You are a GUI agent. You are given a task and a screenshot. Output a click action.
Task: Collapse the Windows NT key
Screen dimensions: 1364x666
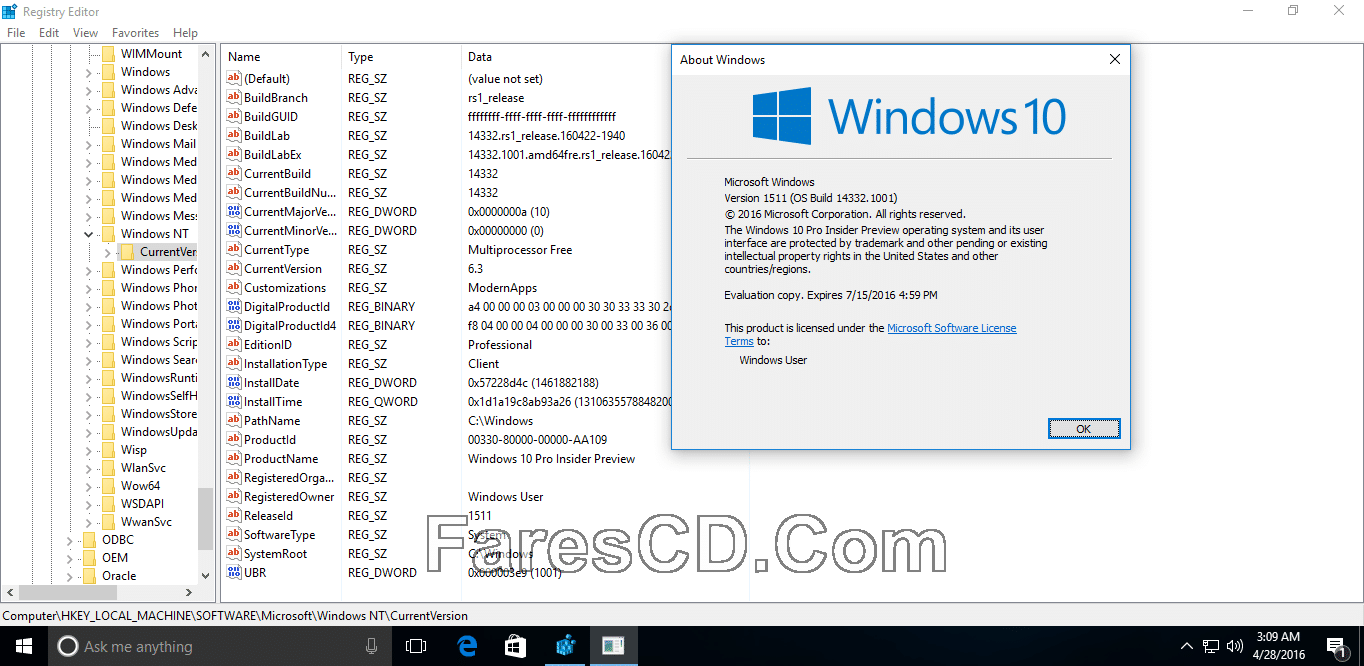click(88, 234)
